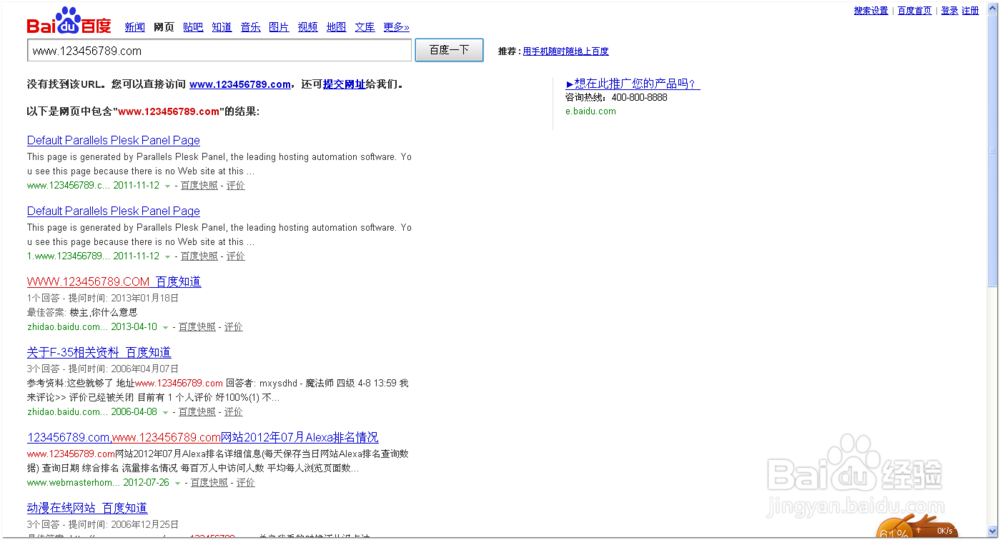Expand dropdown arrow beside www.webmasterhom... 2012-07-26
The image size is (1000, 540).
[x=177, y=484]
